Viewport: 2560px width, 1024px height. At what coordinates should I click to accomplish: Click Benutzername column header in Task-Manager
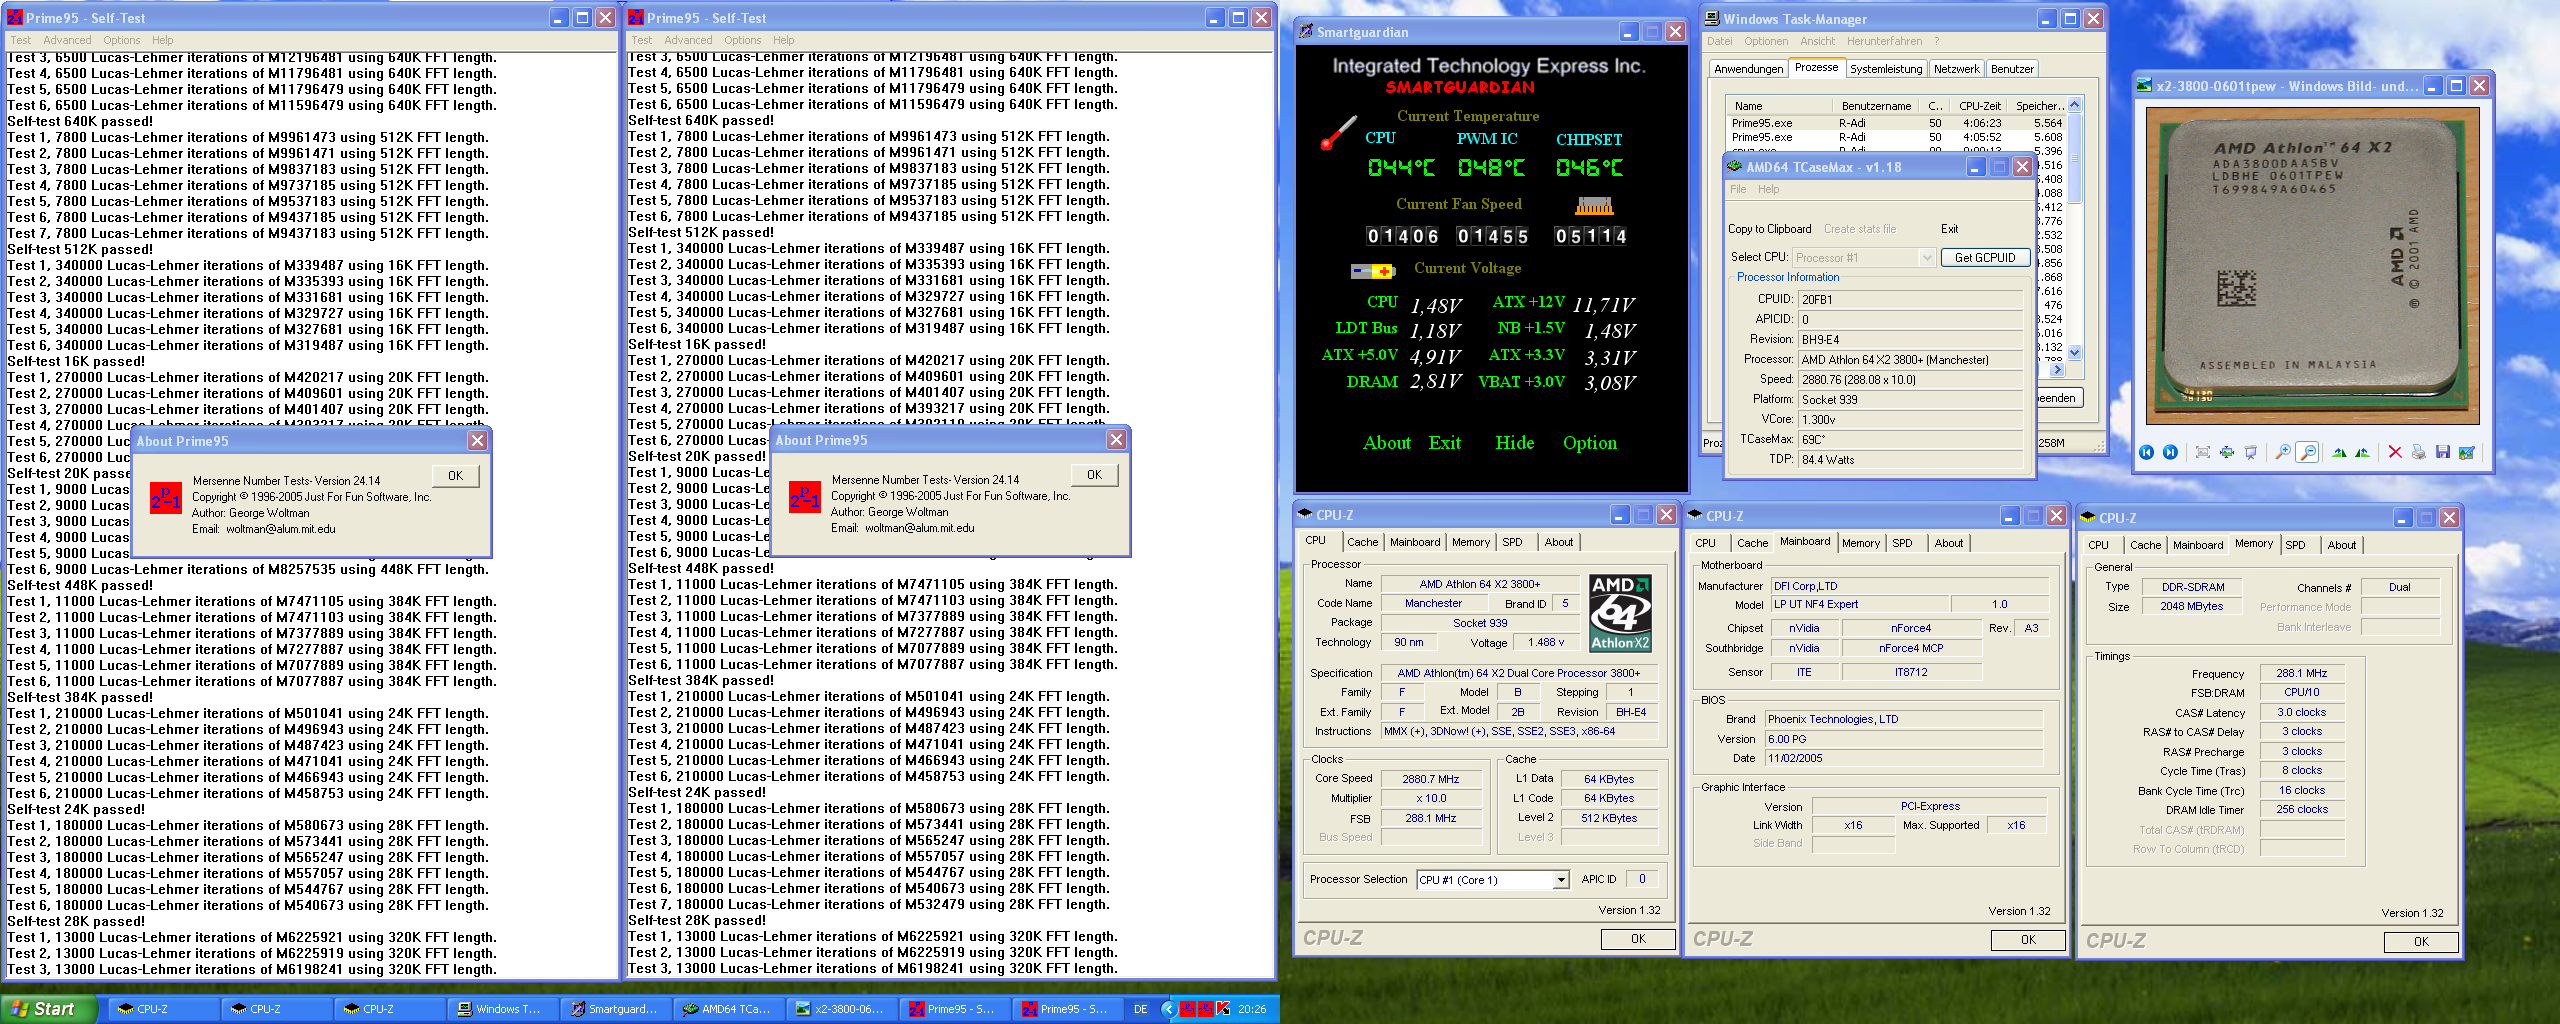(1876, 106)
